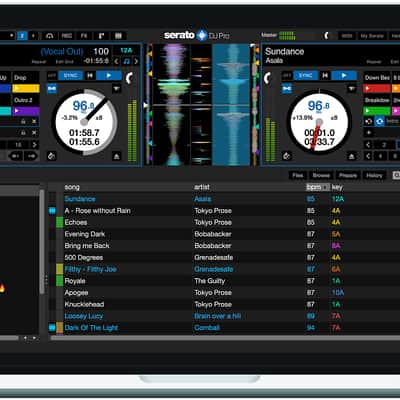Click bottom-left round icon on left deck
The height and width of the screenshot is (400, 400).
pyautogui.click(x=51, y=156)
